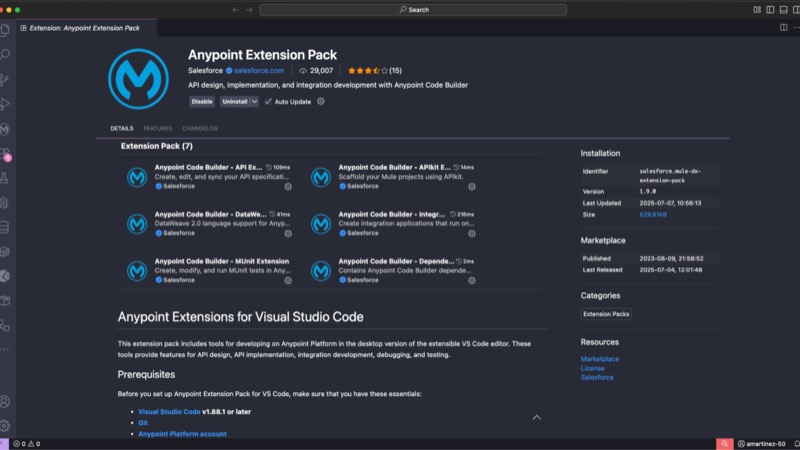Open Anypoint Code Builder - DataWe... item
This screenshot has width=800, height=450.
[209, 223]
